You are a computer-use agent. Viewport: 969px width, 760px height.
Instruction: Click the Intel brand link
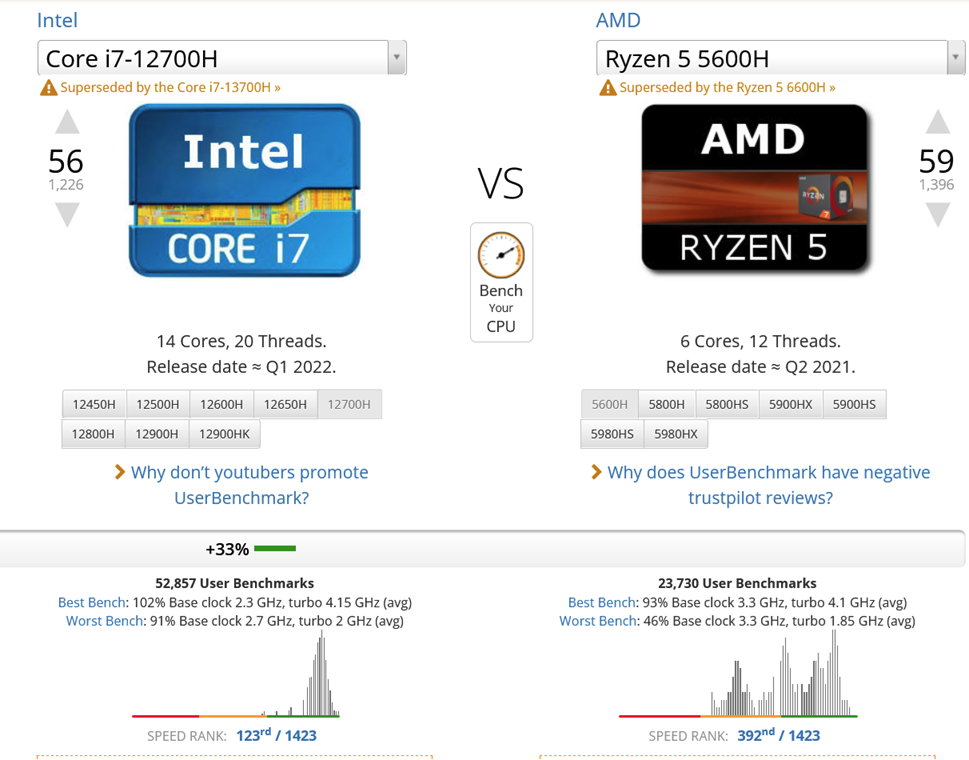57,20
